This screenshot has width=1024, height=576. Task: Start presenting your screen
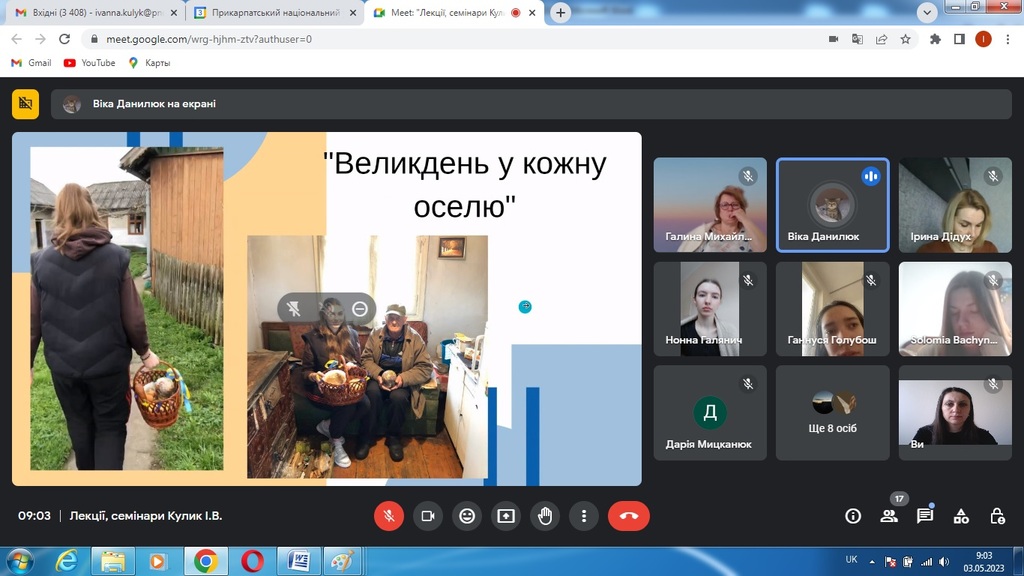point(506,516)
